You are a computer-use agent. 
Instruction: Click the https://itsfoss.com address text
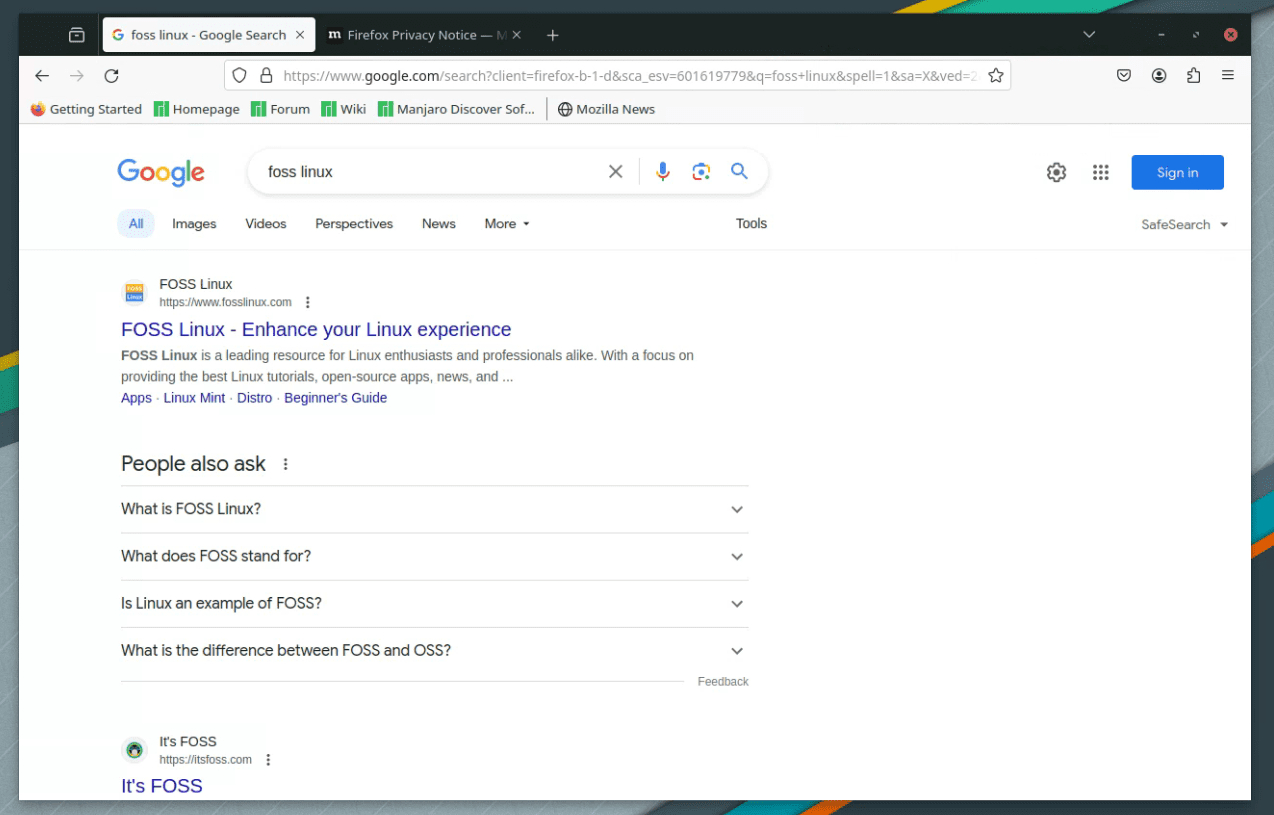tap(205, 760)
